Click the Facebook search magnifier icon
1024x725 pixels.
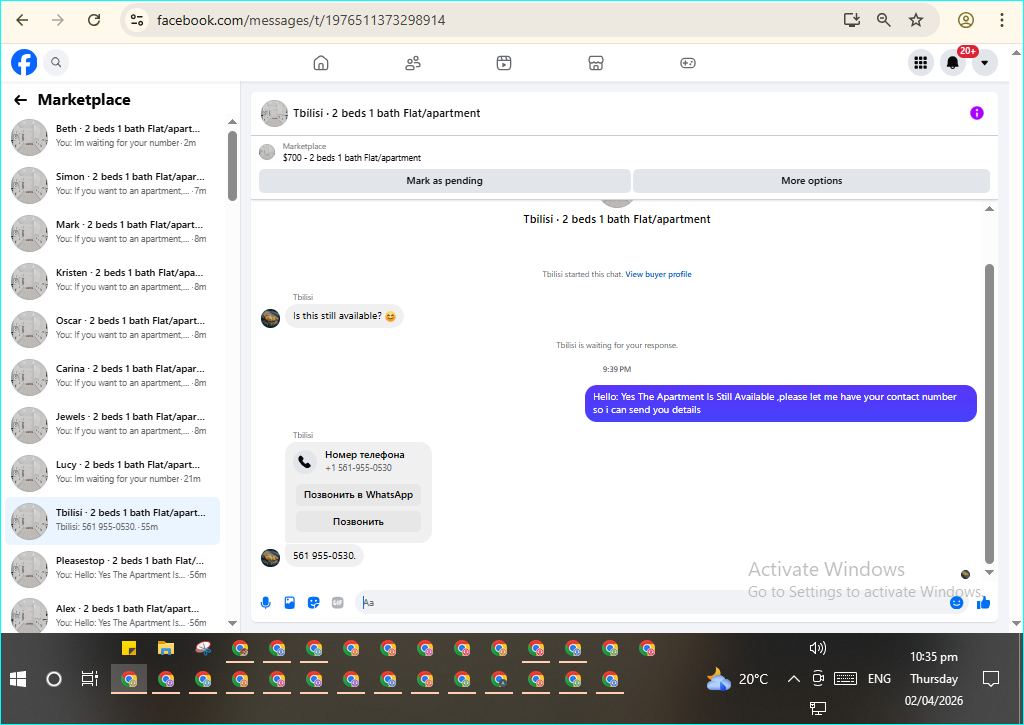click(56, 63)
